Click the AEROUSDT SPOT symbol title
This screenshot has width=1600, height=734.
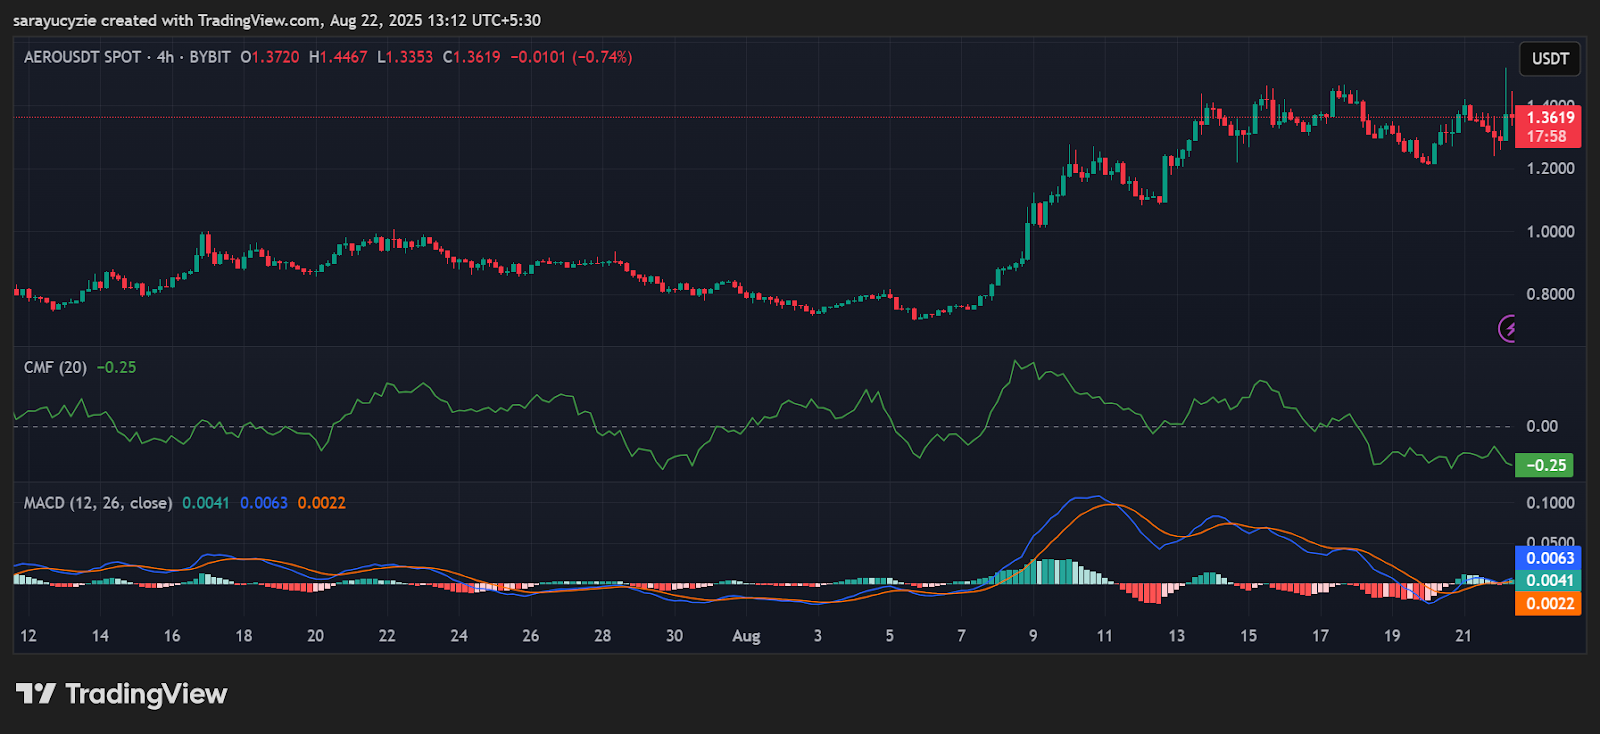point(82,57)
